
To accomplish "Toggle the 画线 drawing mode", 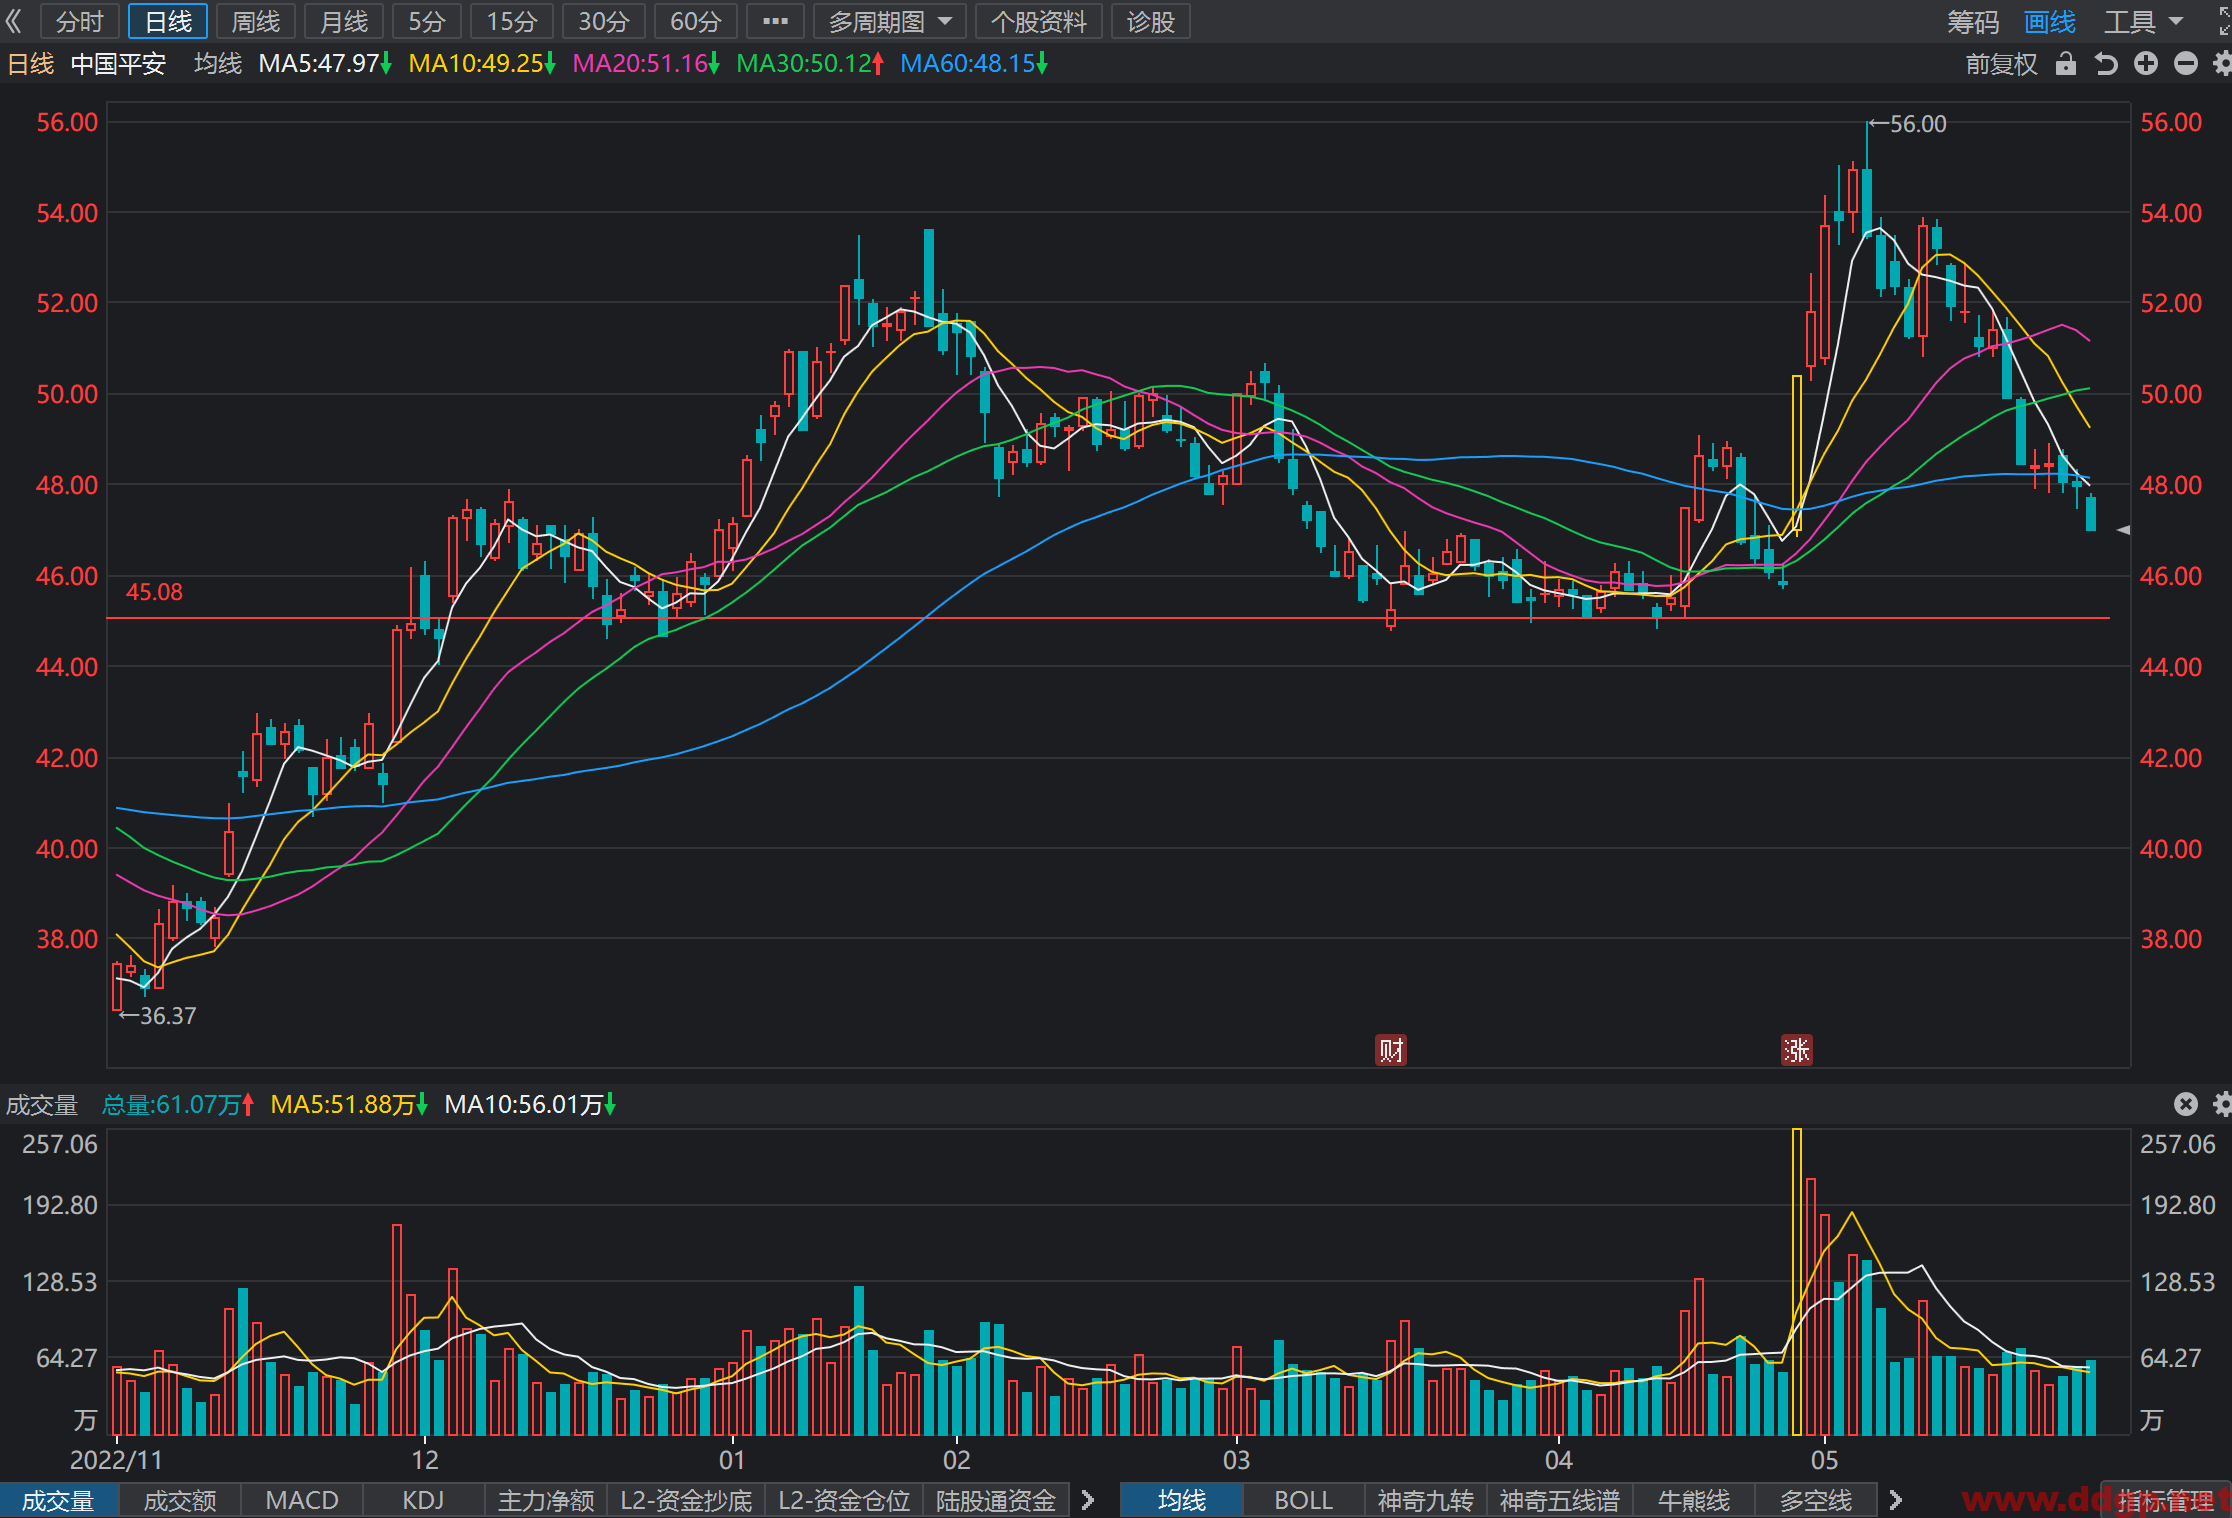I will [2050, 21].
